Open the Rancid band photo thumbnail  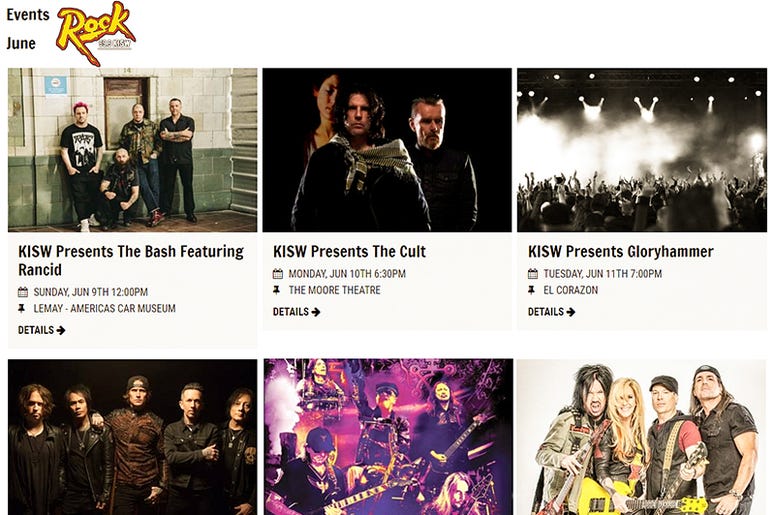tap(132, 150)
